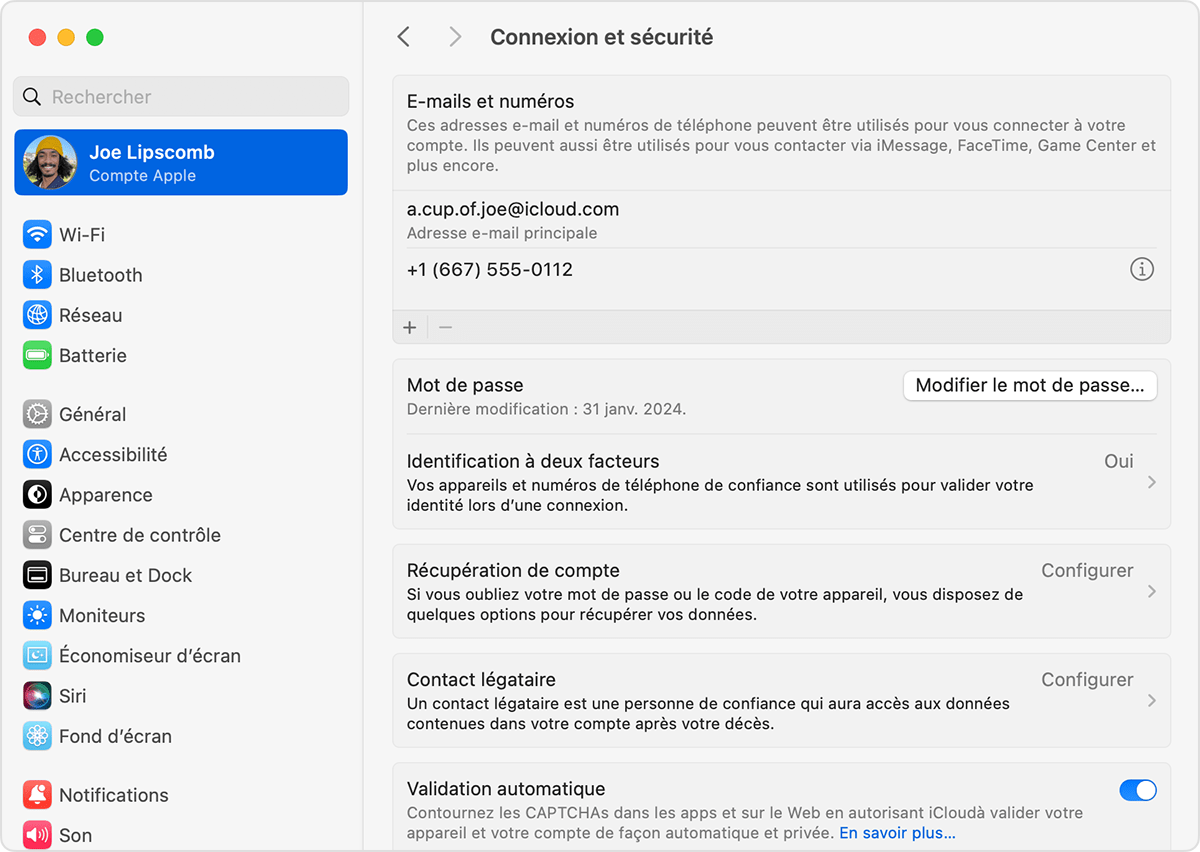Select the Notifications bell icon
The image size is (1200, 852).
[x=37, y=795]
